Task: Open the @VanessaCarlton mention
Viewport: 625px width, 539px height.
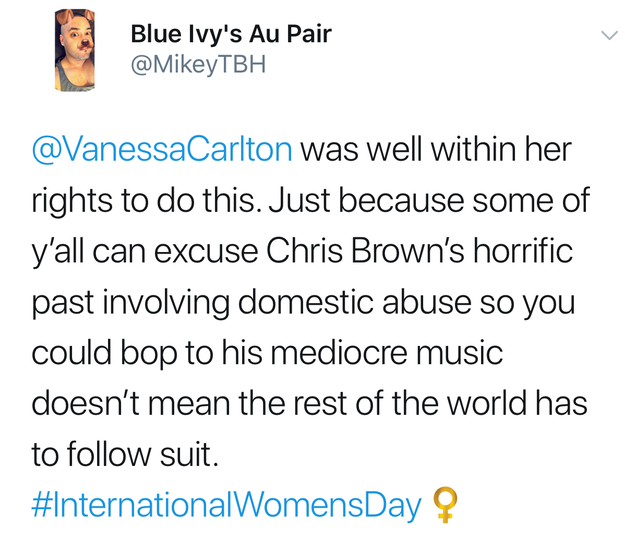Action: (x=162, y=150)
